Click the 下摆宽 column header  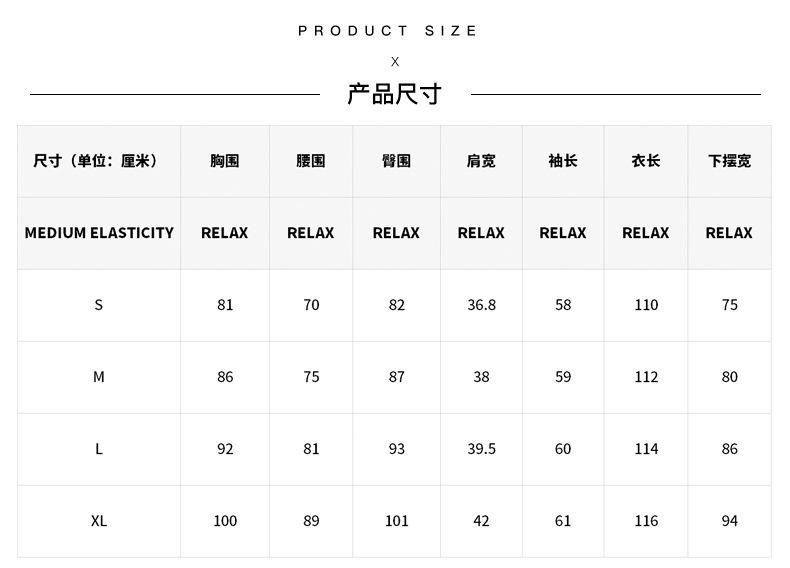730,161
